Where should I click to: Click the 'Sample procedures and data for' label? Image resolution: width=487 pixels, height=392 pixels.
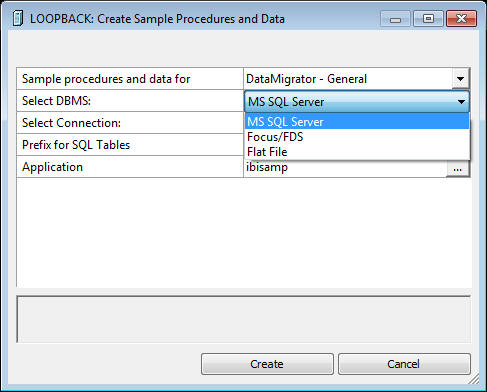(106, 79)
